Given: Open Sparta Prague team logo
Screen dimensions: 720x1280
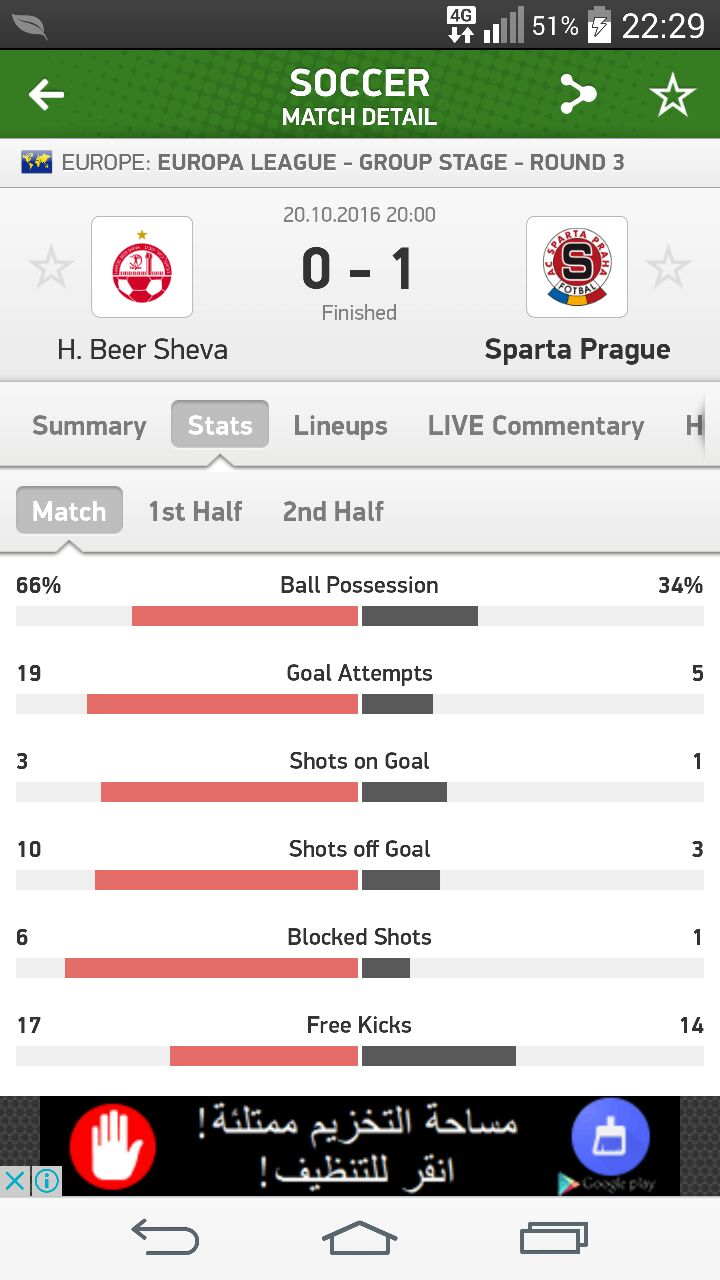Looking at the screenshot, I should coord(577,267).
